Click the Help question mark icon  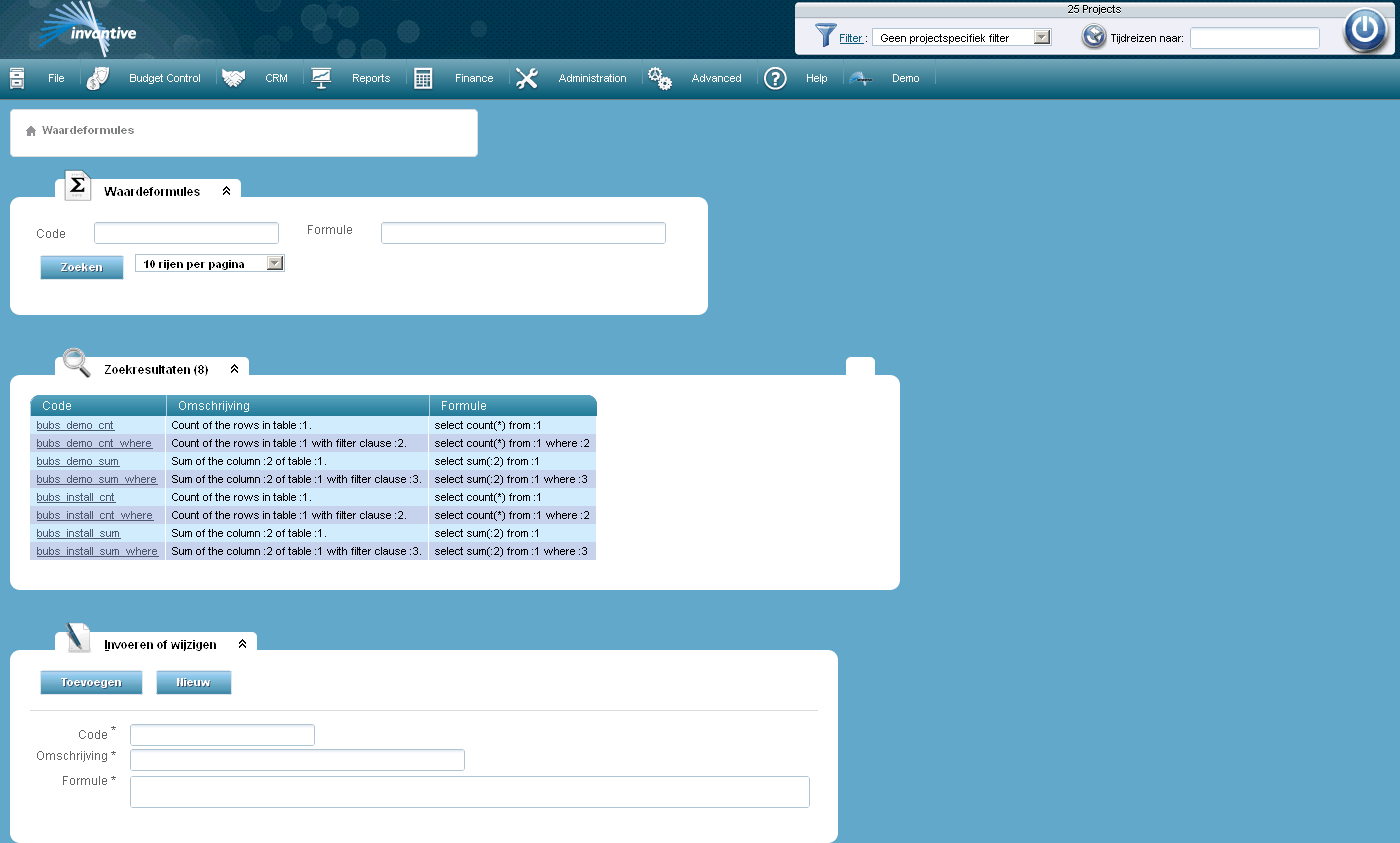(x=775, y=78)
